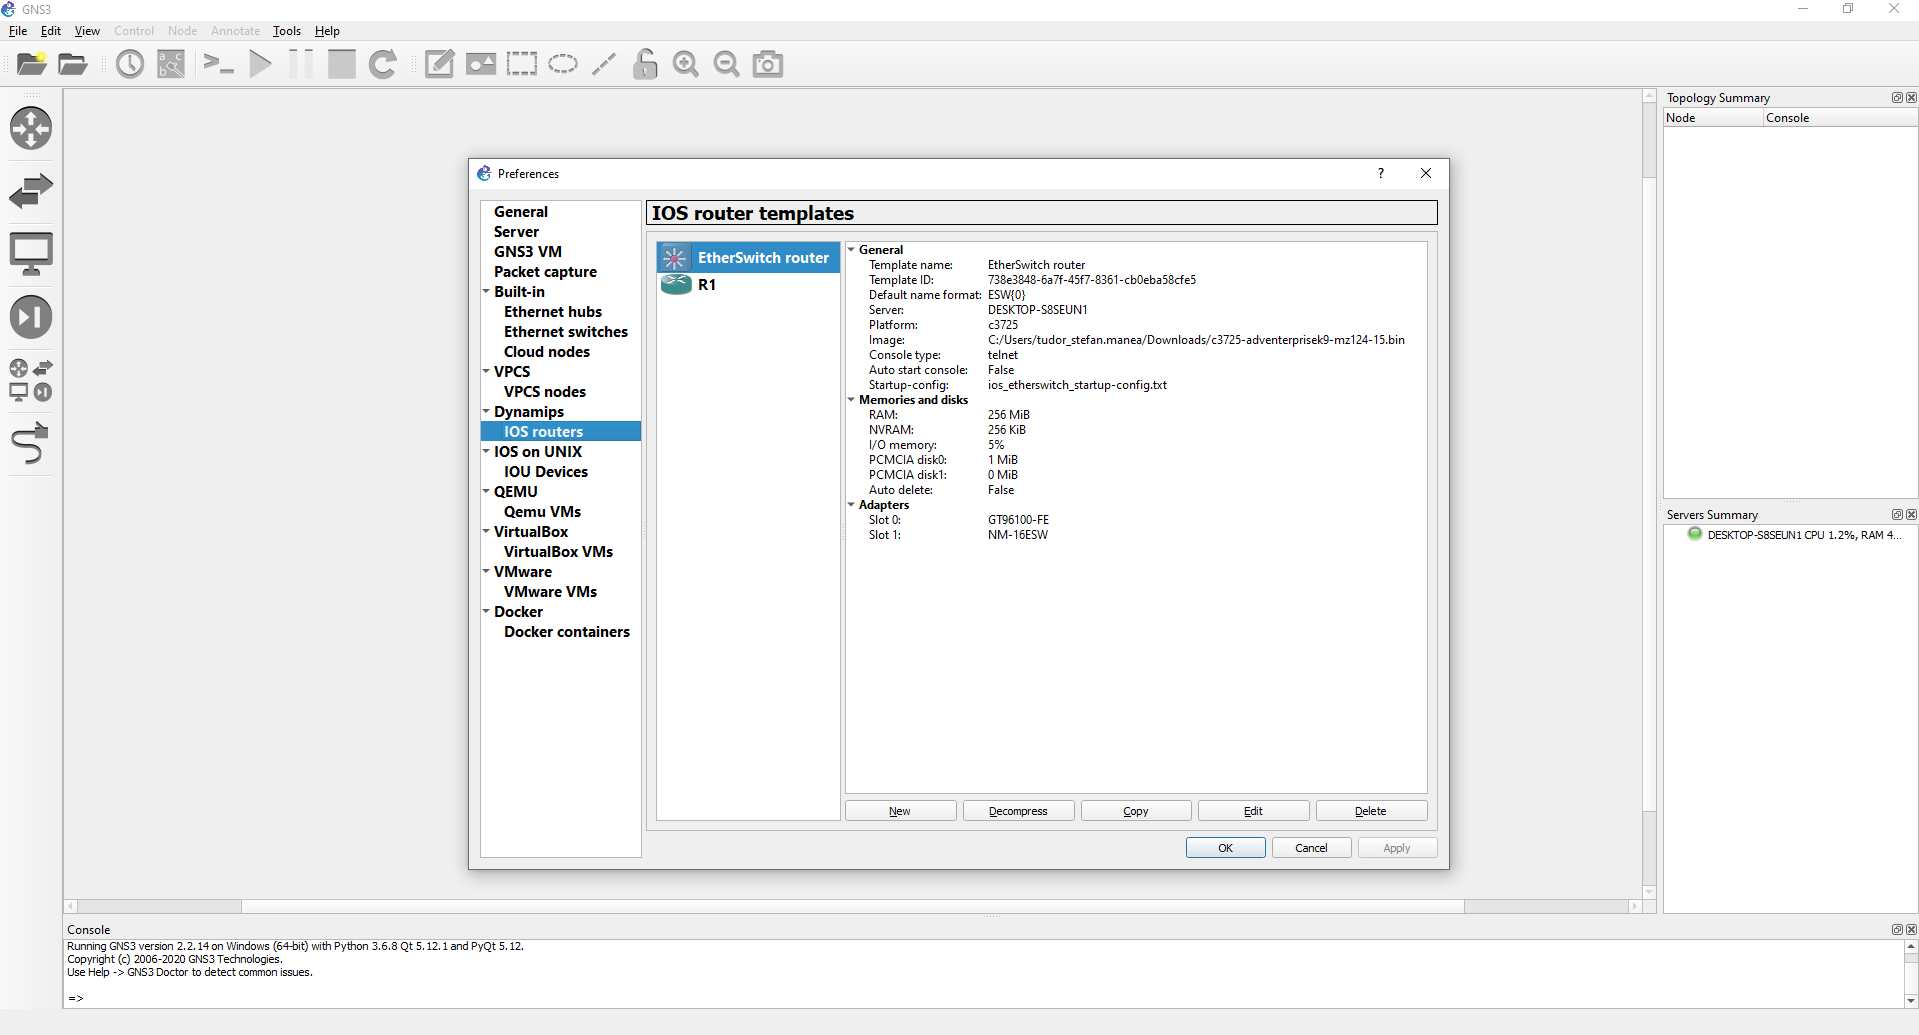Screen dimensions: 1919x1035
Task: Reload all nodes via circular arrow icon
Action: coord(382,63)
